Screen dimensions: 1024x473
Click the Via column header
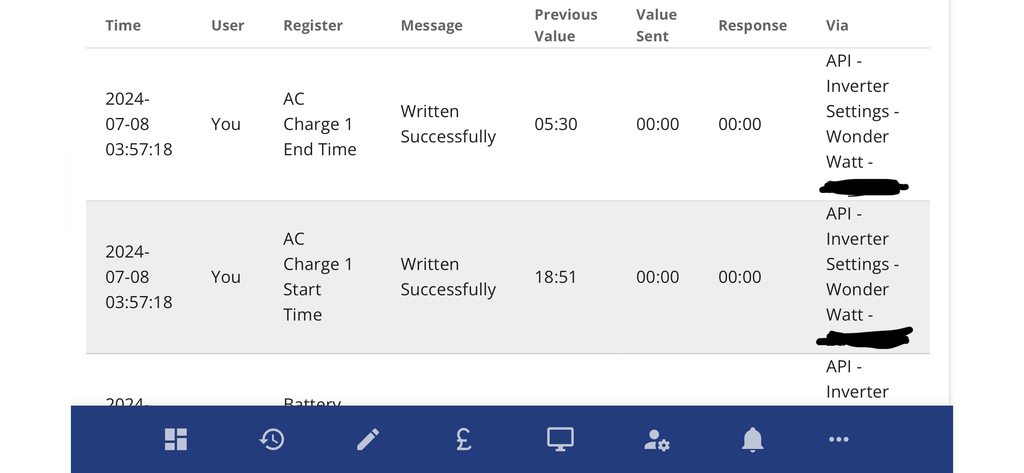point(837,26)
